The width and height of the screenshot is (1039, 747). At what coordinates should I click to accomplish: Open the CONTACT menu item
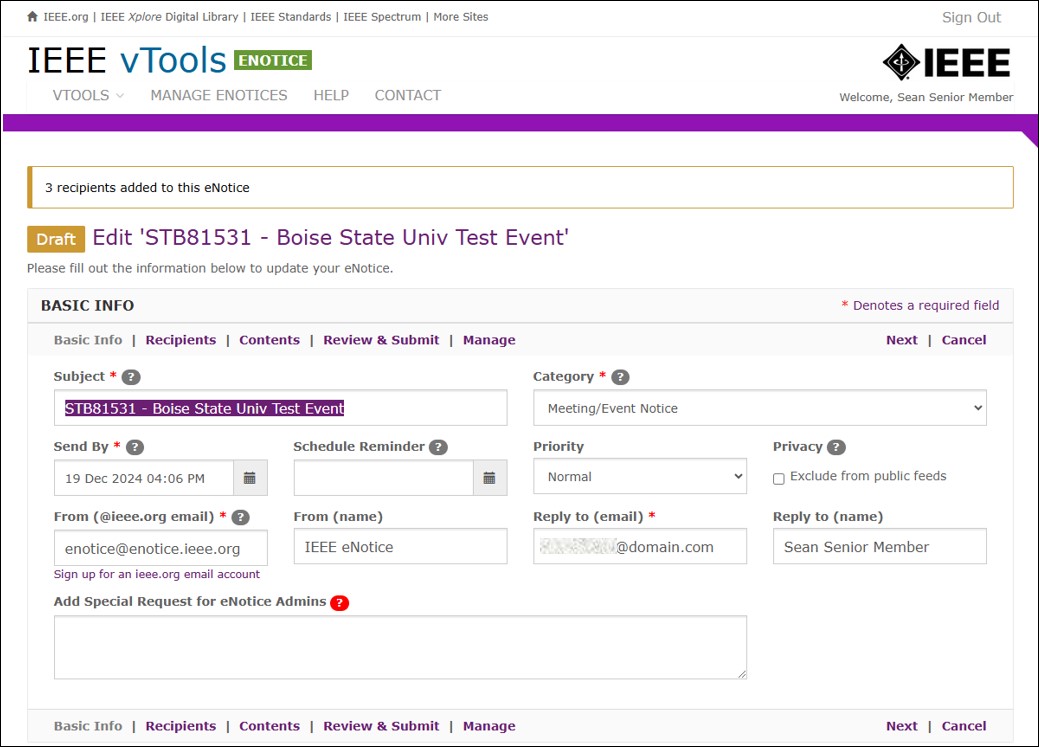[408, 95]
